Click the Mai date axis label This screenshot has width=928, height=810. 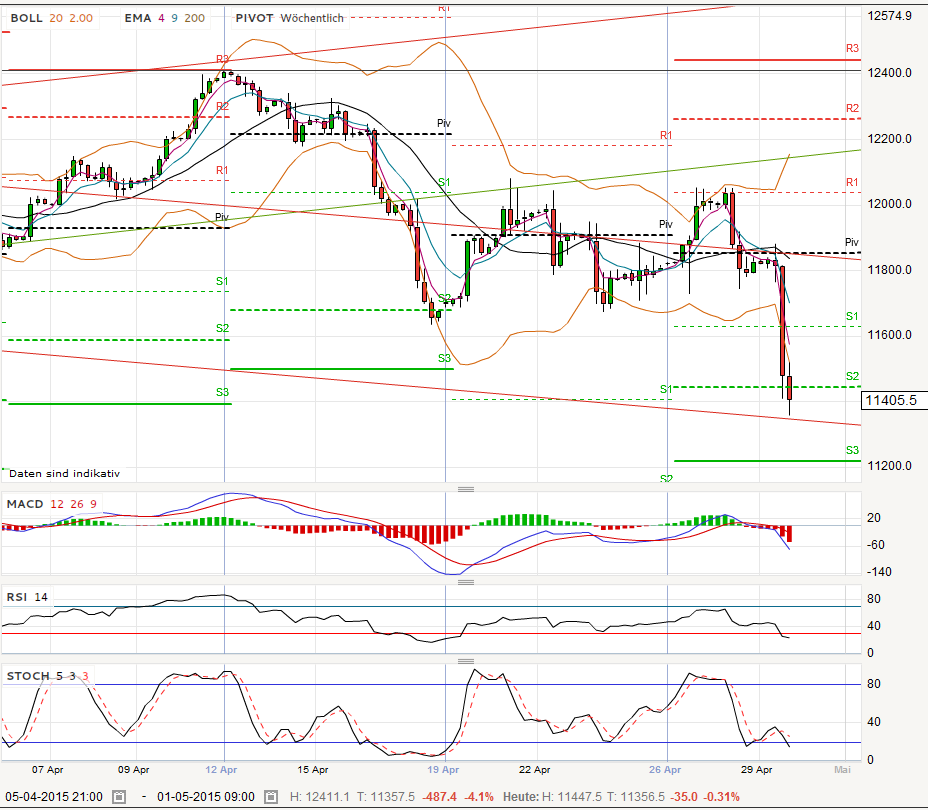coord(842,770)
